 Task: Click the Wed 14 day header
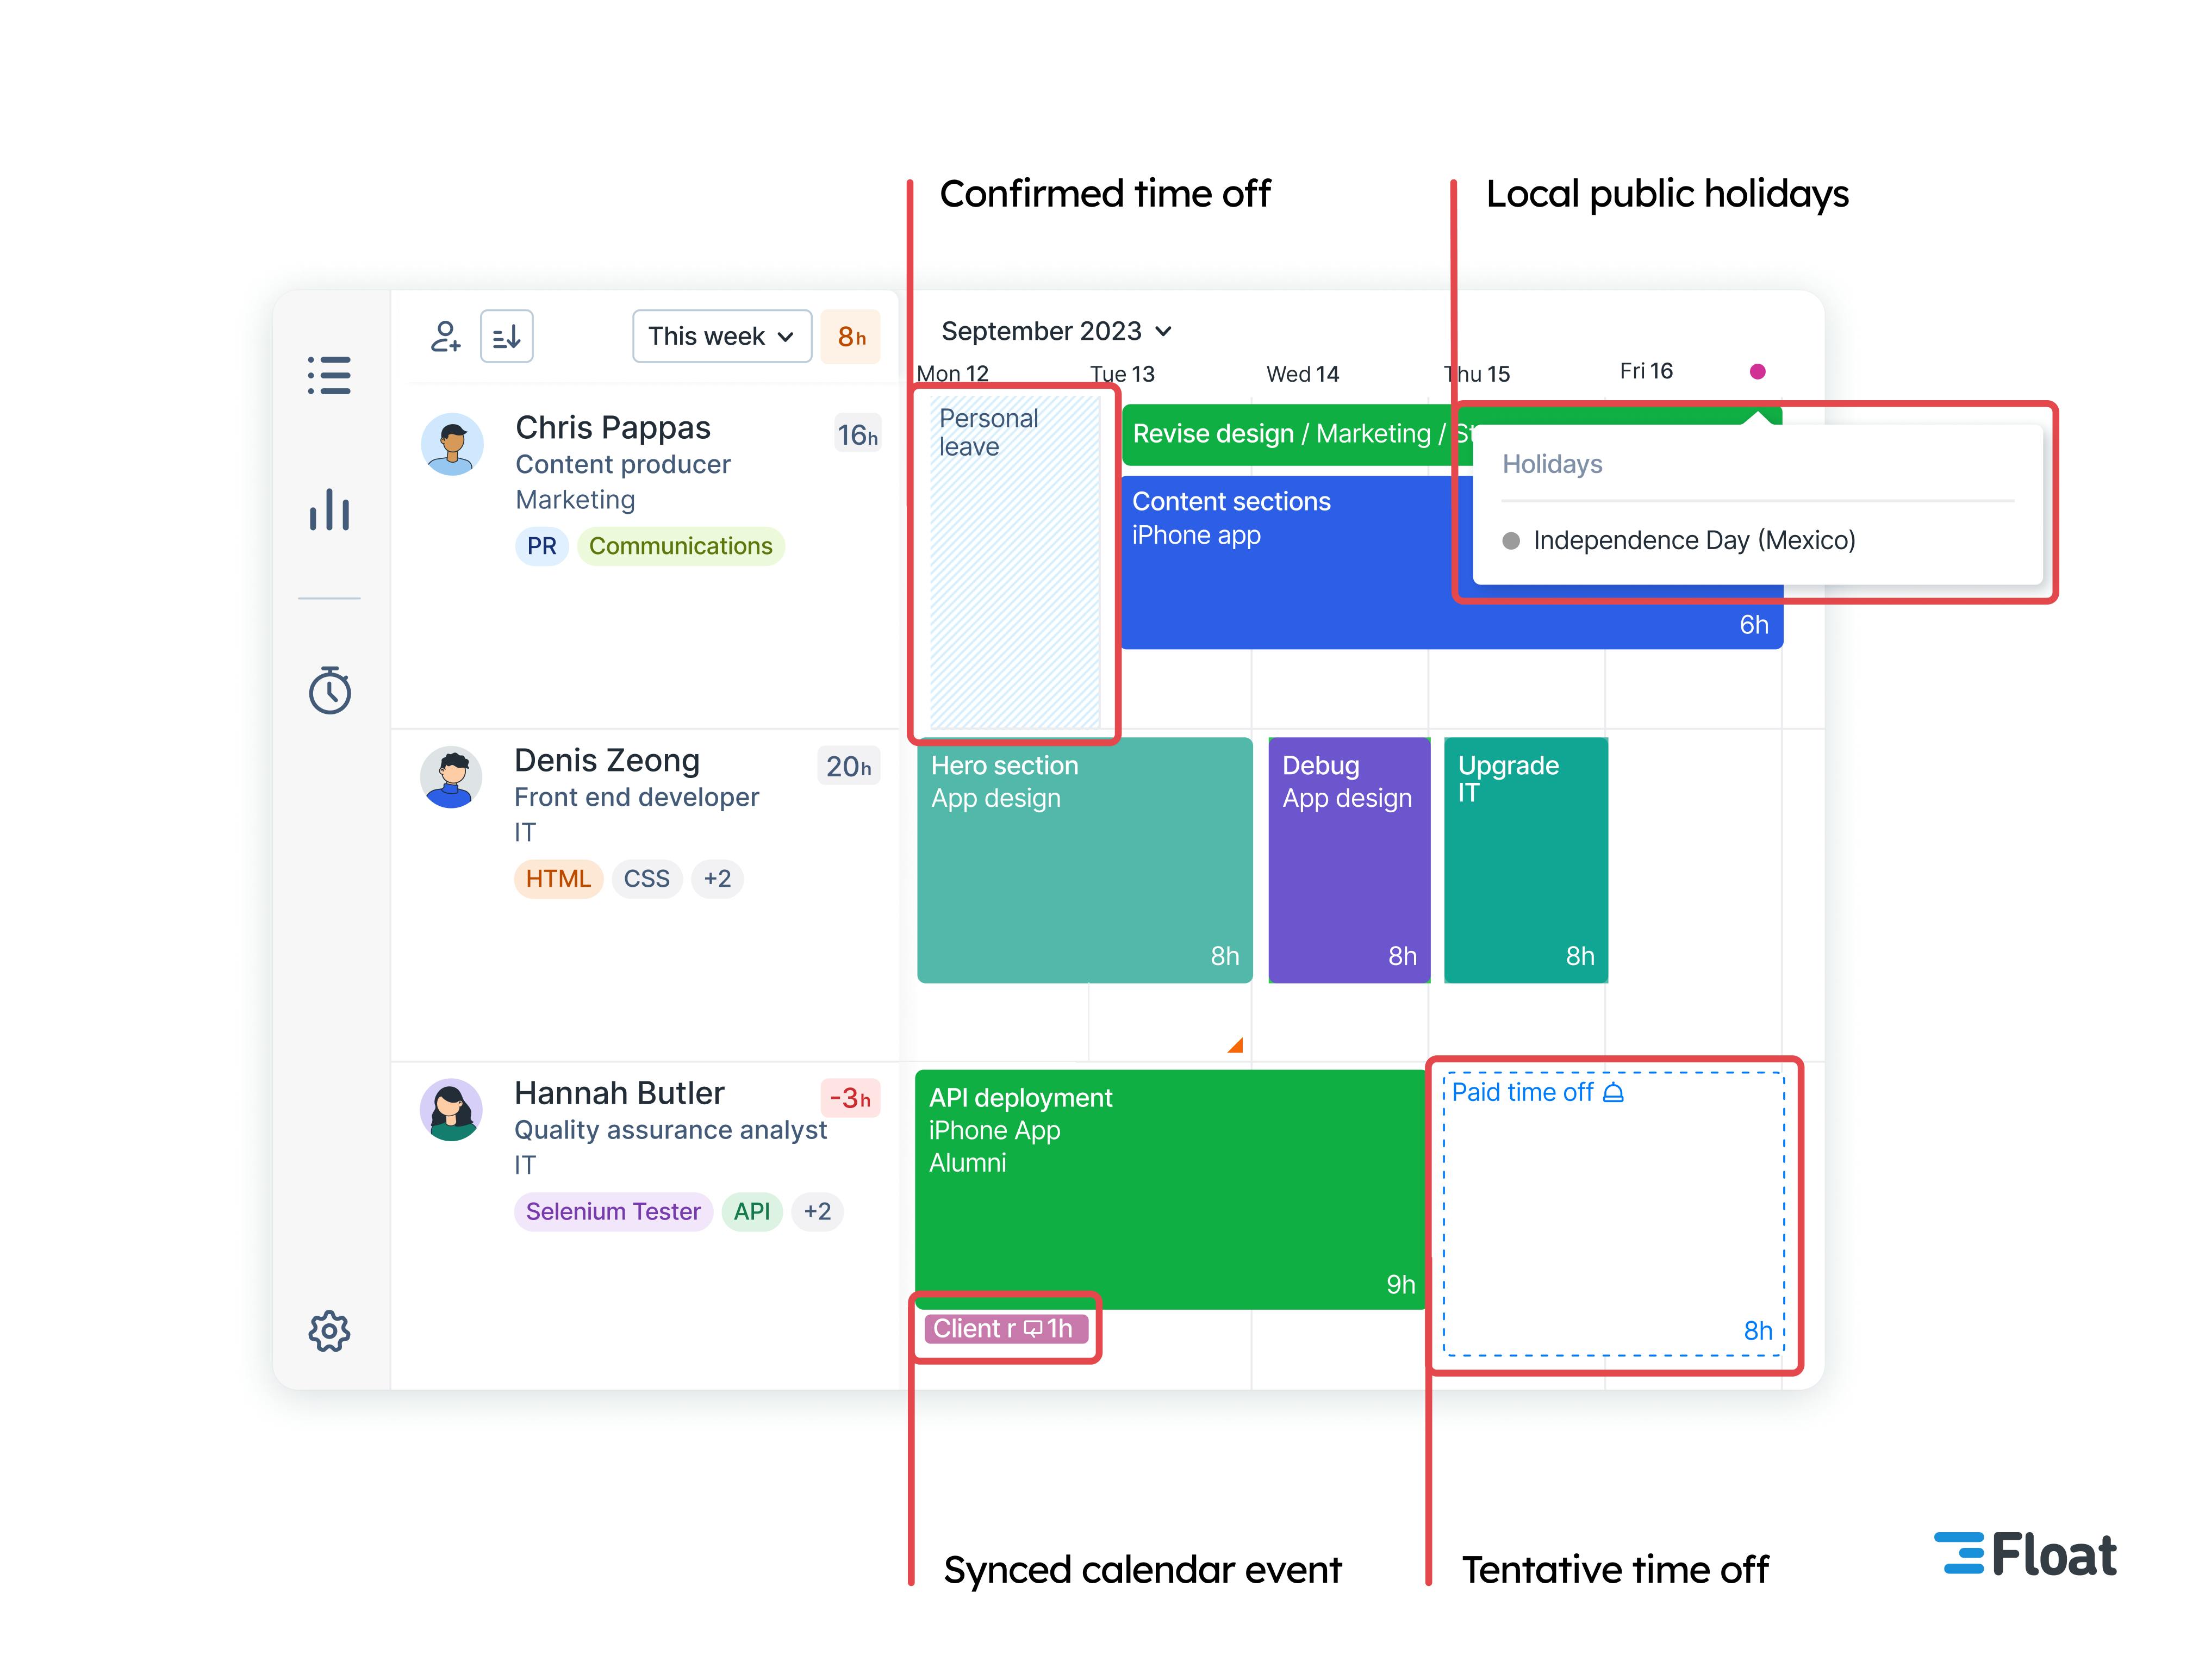1303,374
